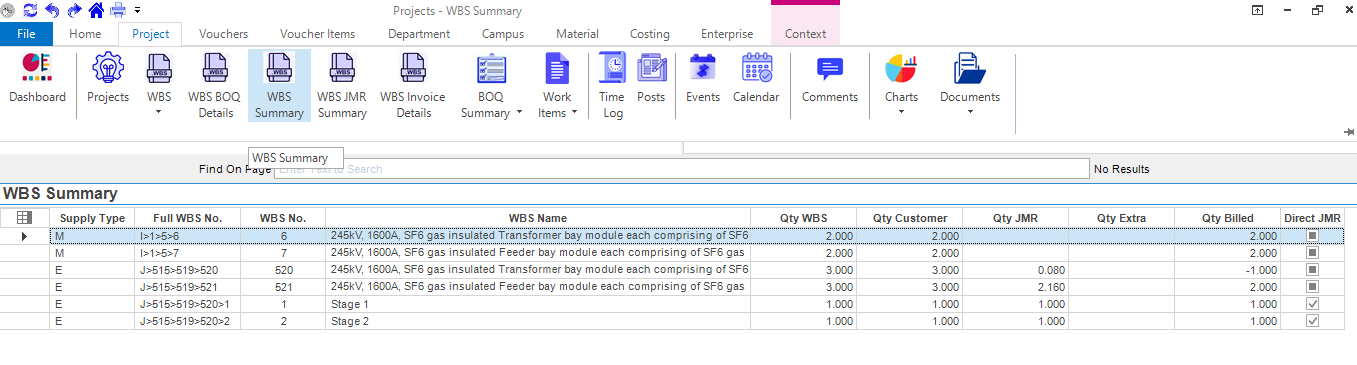Viewport: 1357px width, 365px height.
Task: Sort by the Supply Type column header
Action: [92, 218]
